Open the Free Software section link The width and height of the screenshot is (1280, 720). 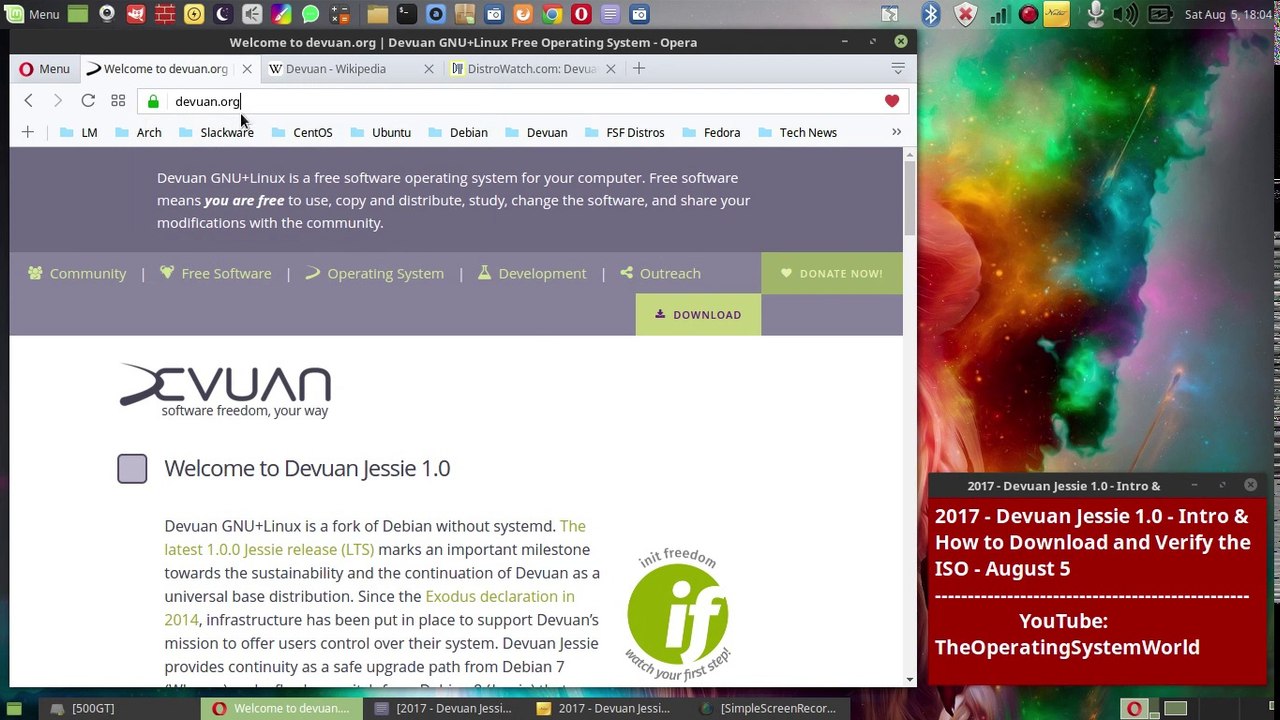coord(215,273)
